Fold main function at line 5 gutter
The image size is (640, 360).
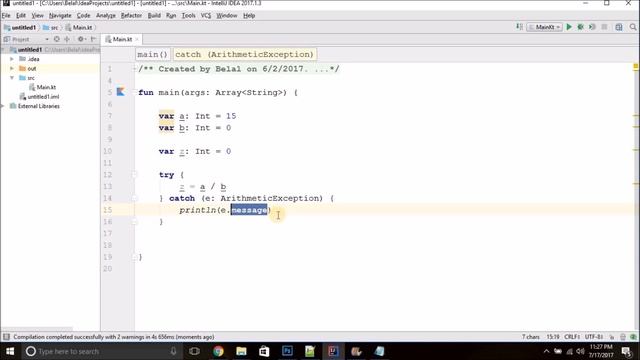pyautogui.click(x=134, y=92)
